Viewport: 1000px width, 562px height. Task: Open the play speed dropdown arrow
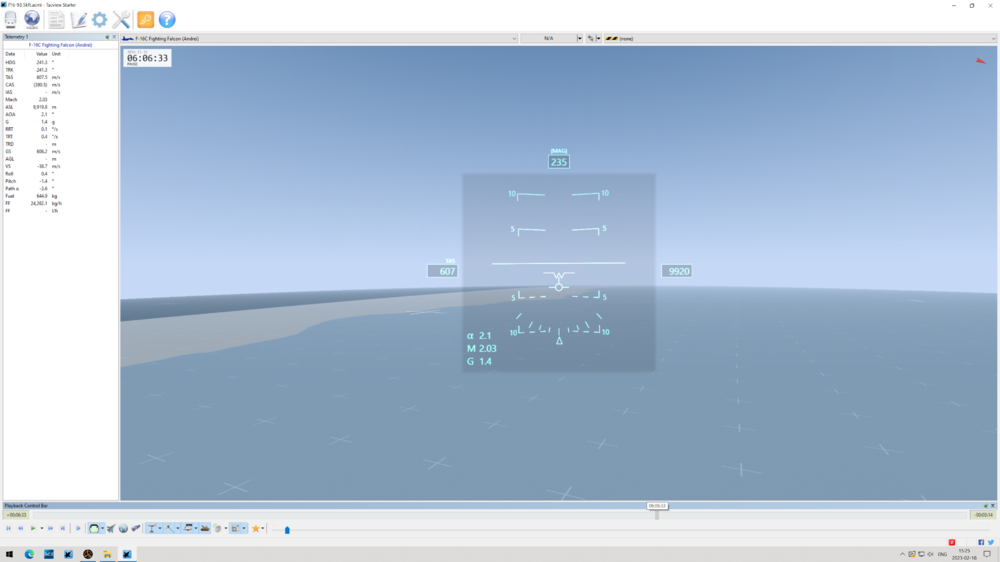(42, 528)
